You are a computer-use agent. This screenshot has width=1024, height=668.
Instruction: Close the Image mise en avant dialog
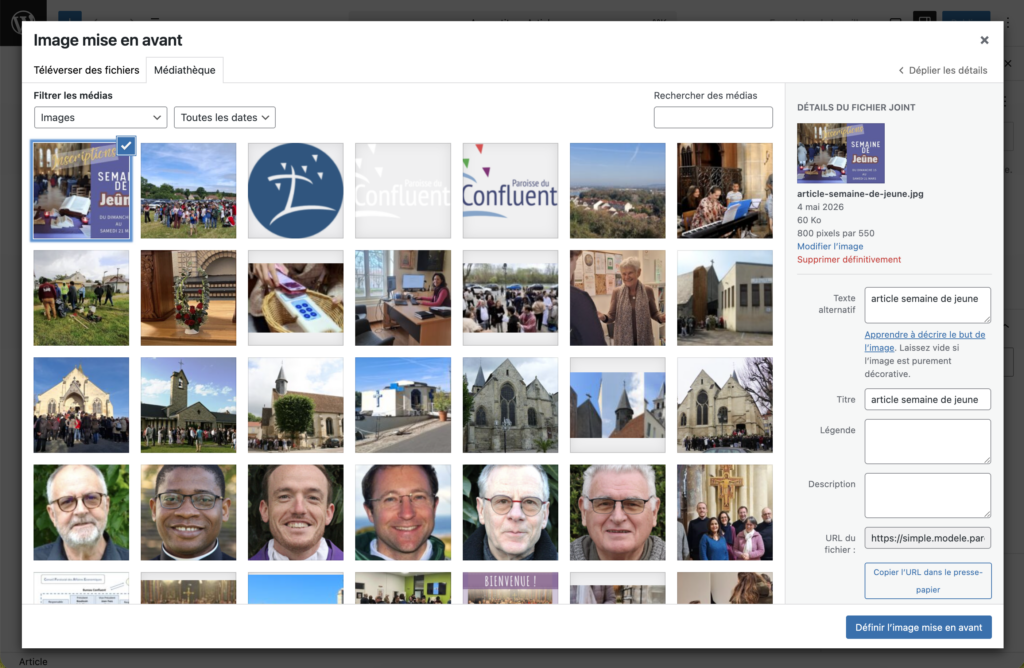pyautogui.click(x=984, y=40)
